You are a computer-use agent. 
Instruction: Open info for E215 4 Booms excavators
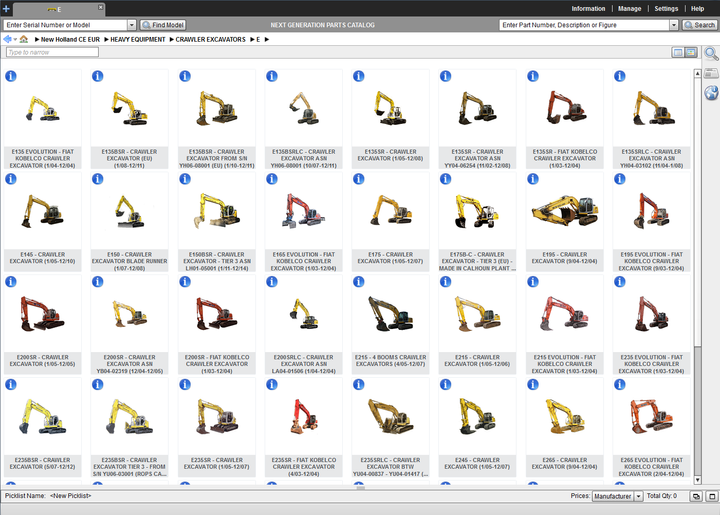pos(359,282)
